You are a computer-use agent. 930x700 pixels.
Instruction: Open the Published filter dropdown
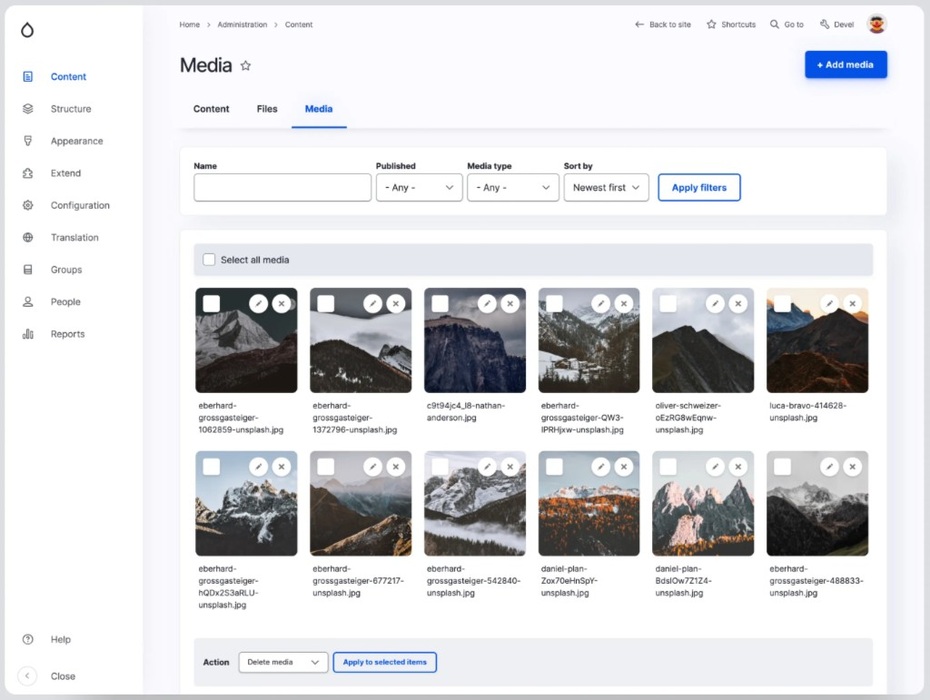[x=419, y=188]
